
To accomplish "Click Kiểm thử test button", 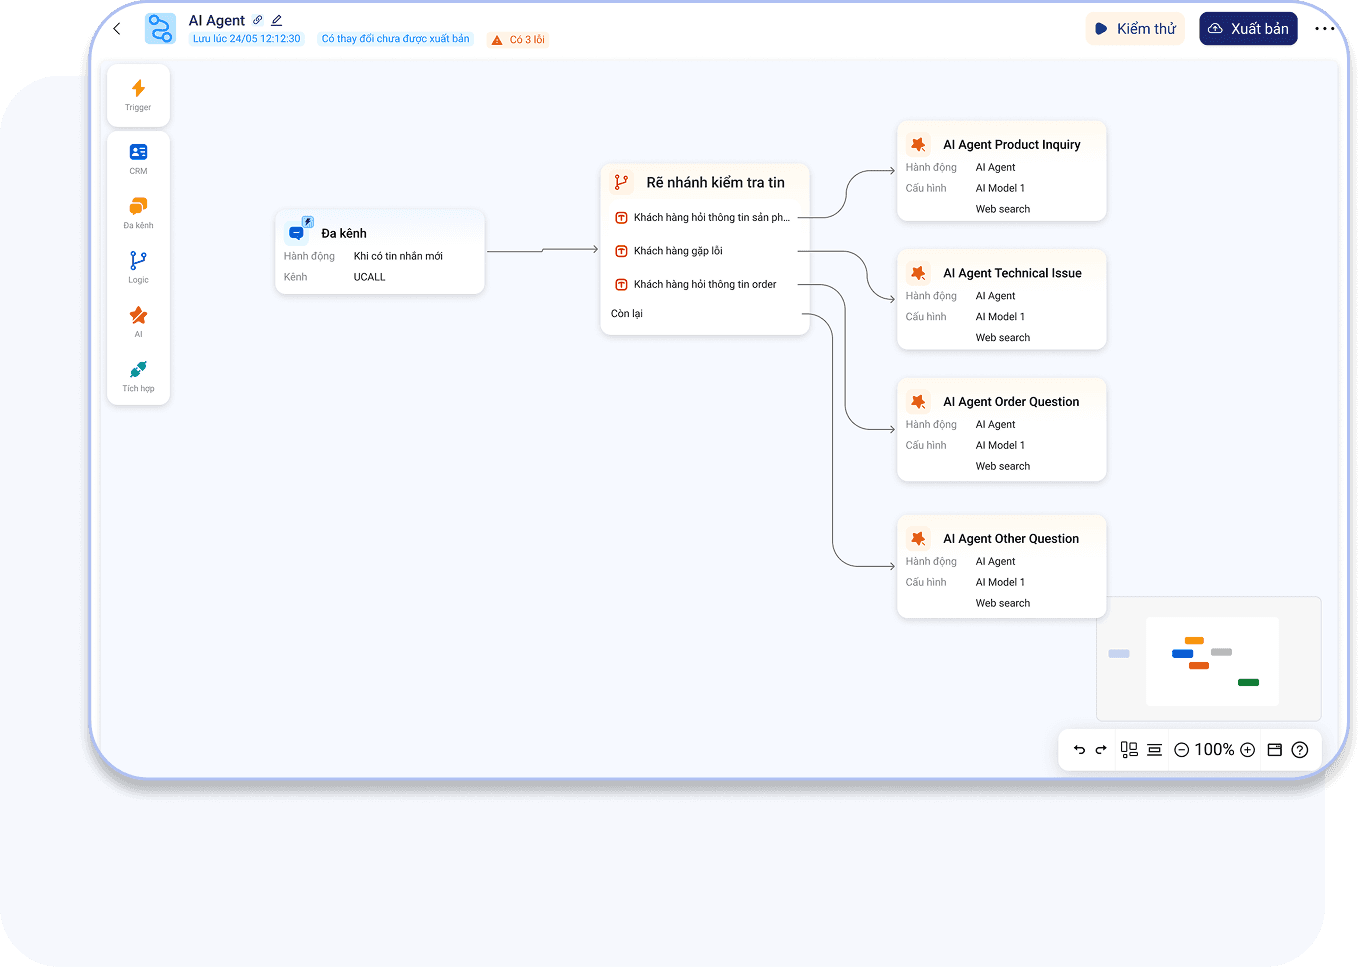I will tap(1135, 29).
